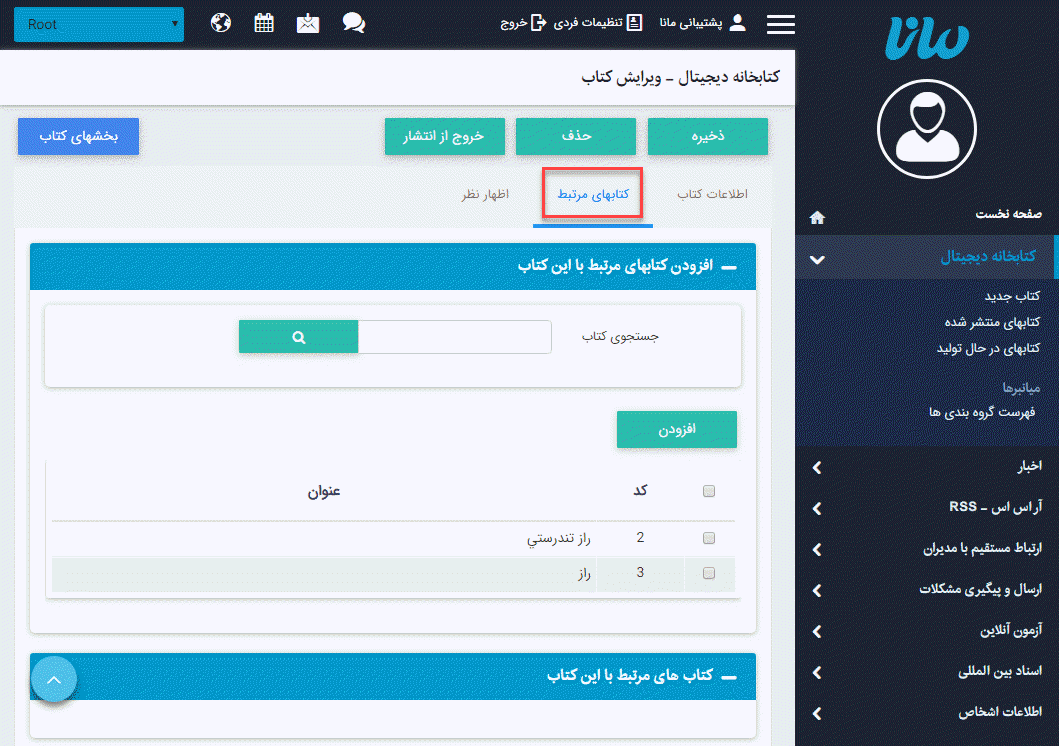
Task: Check the select-all checkbox in the table header
Action: [709, 491]
